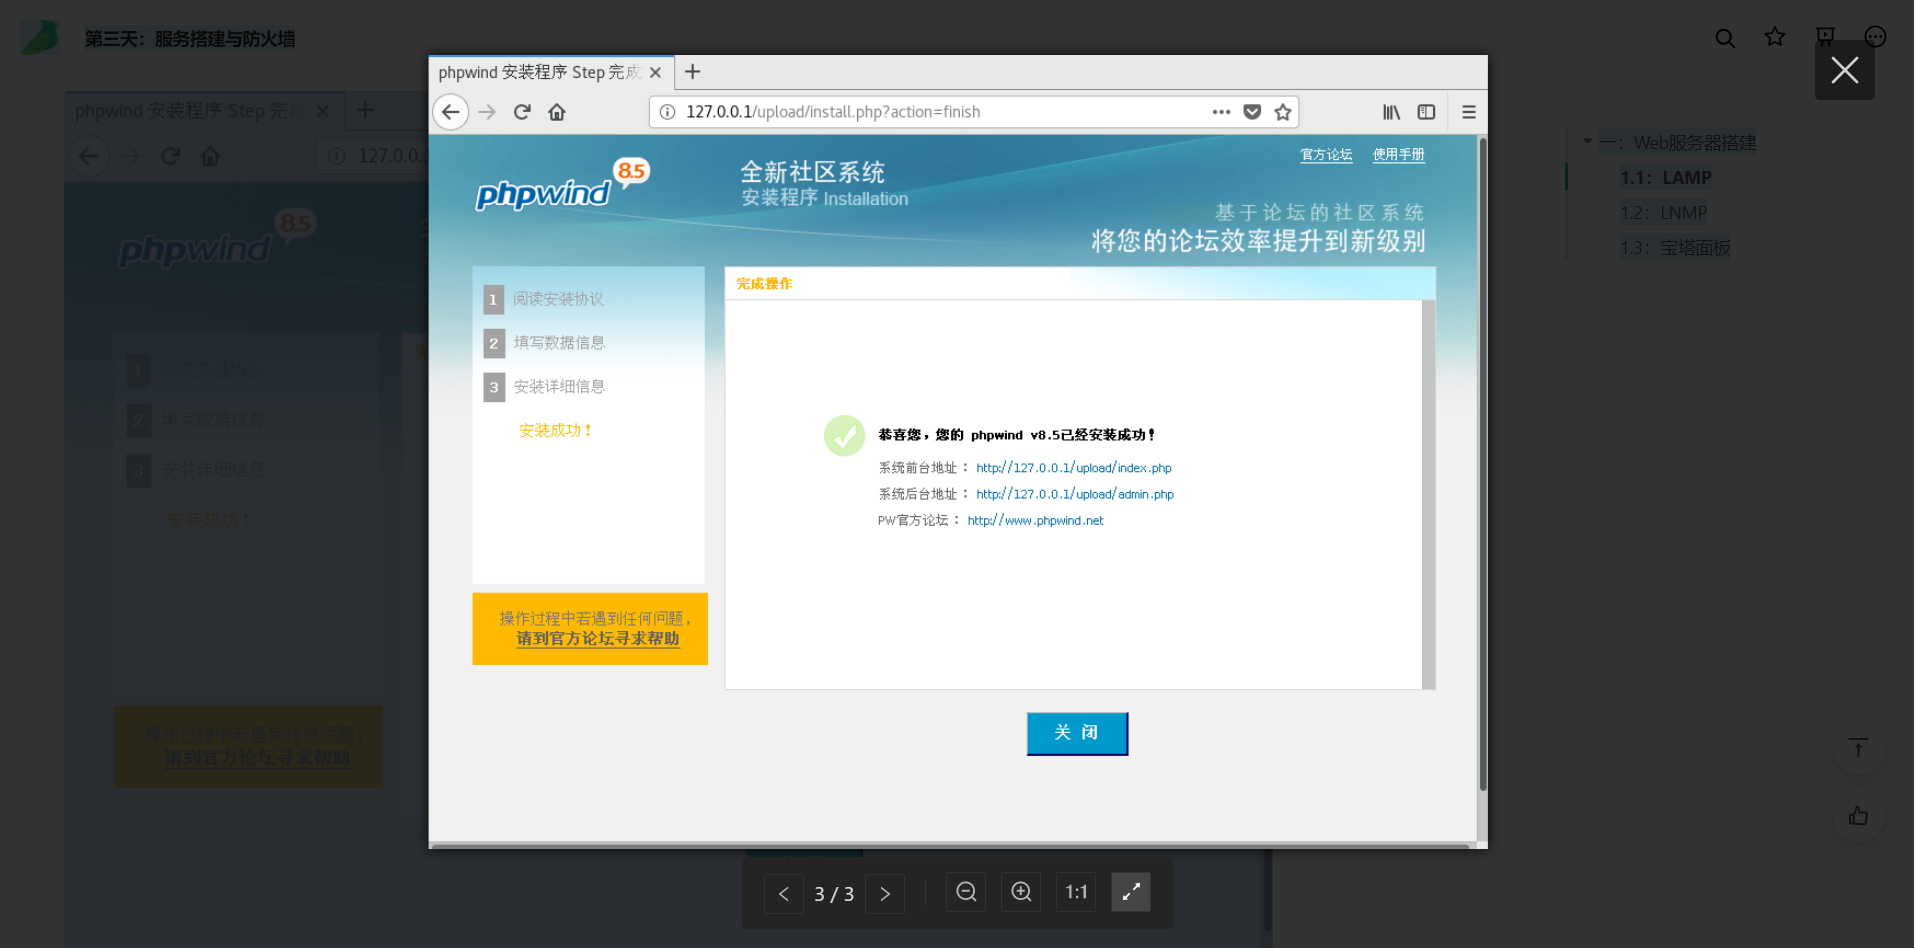
Task: Click the title 第三天：服务搭建与防火墙
Action: 190,39
